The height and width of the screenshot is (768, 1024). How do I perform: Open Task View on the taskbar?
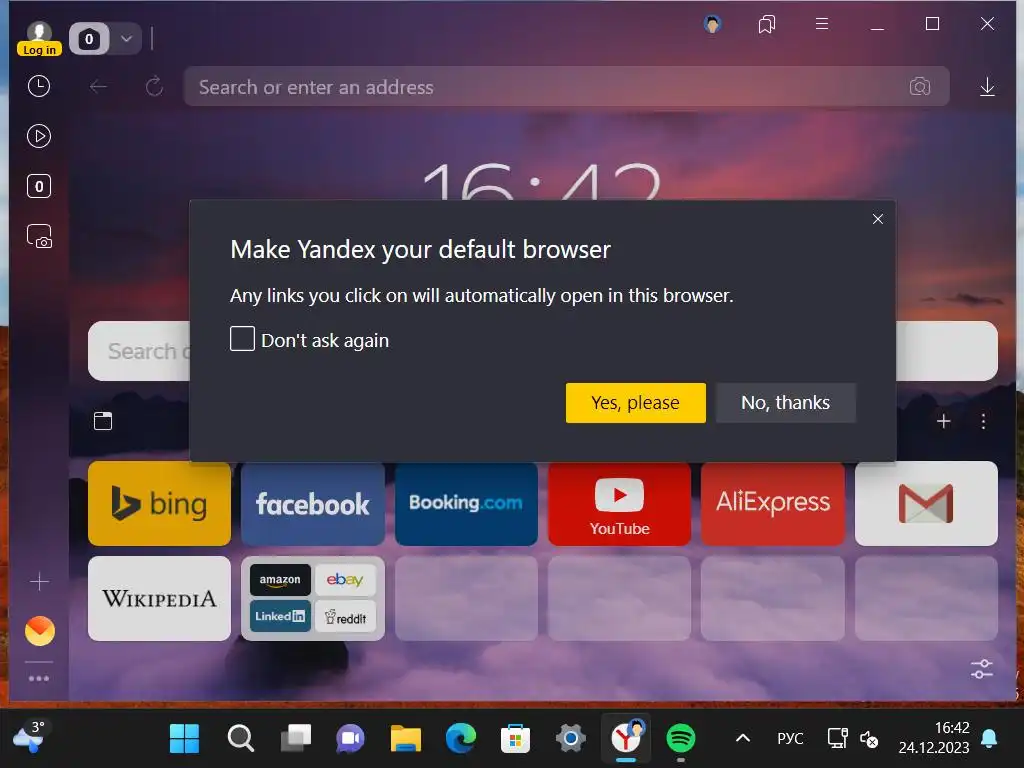296,739
